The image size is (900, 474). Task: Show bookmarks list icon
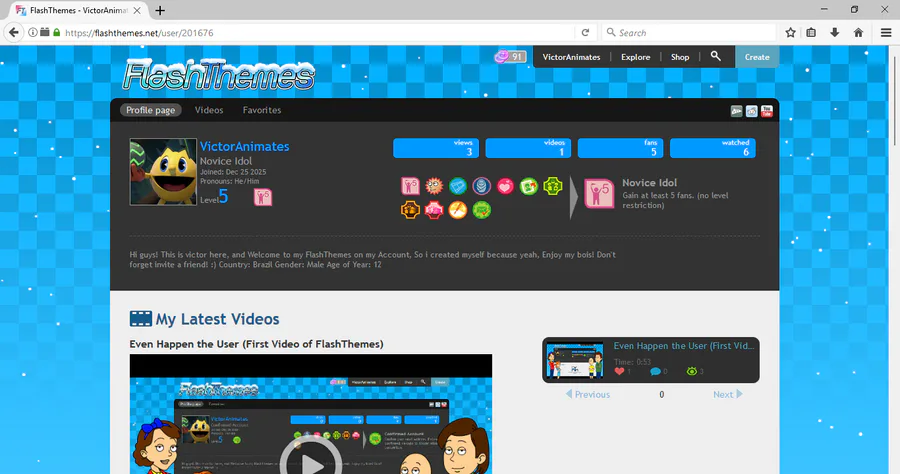click(811, 33)
